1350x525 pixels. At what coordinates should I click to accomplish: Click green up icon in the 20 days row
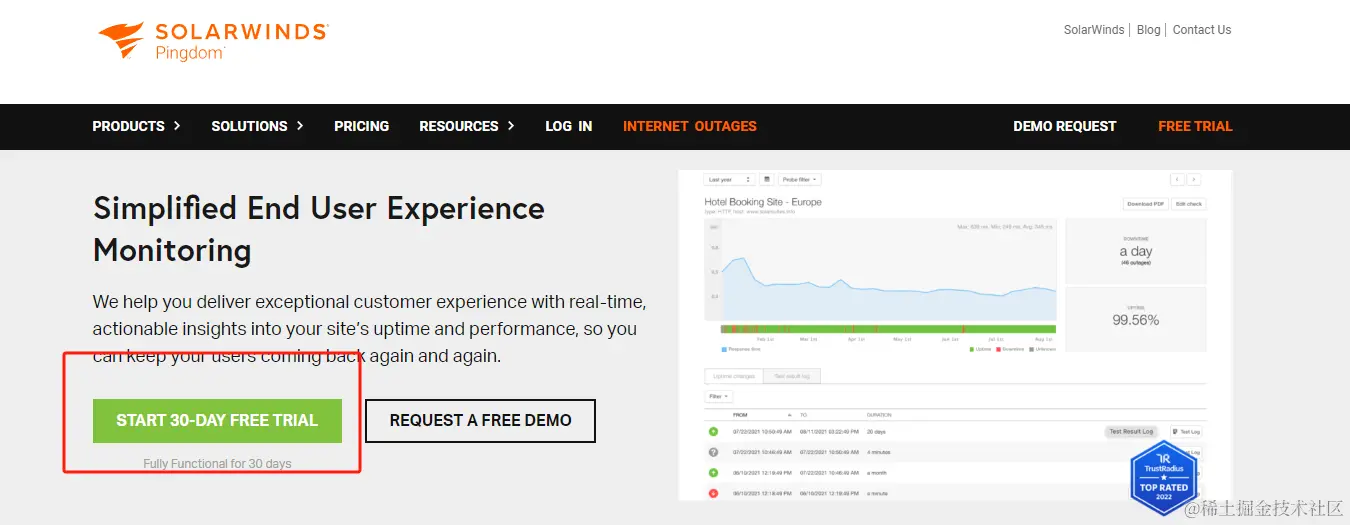click(x=713, y=431)
